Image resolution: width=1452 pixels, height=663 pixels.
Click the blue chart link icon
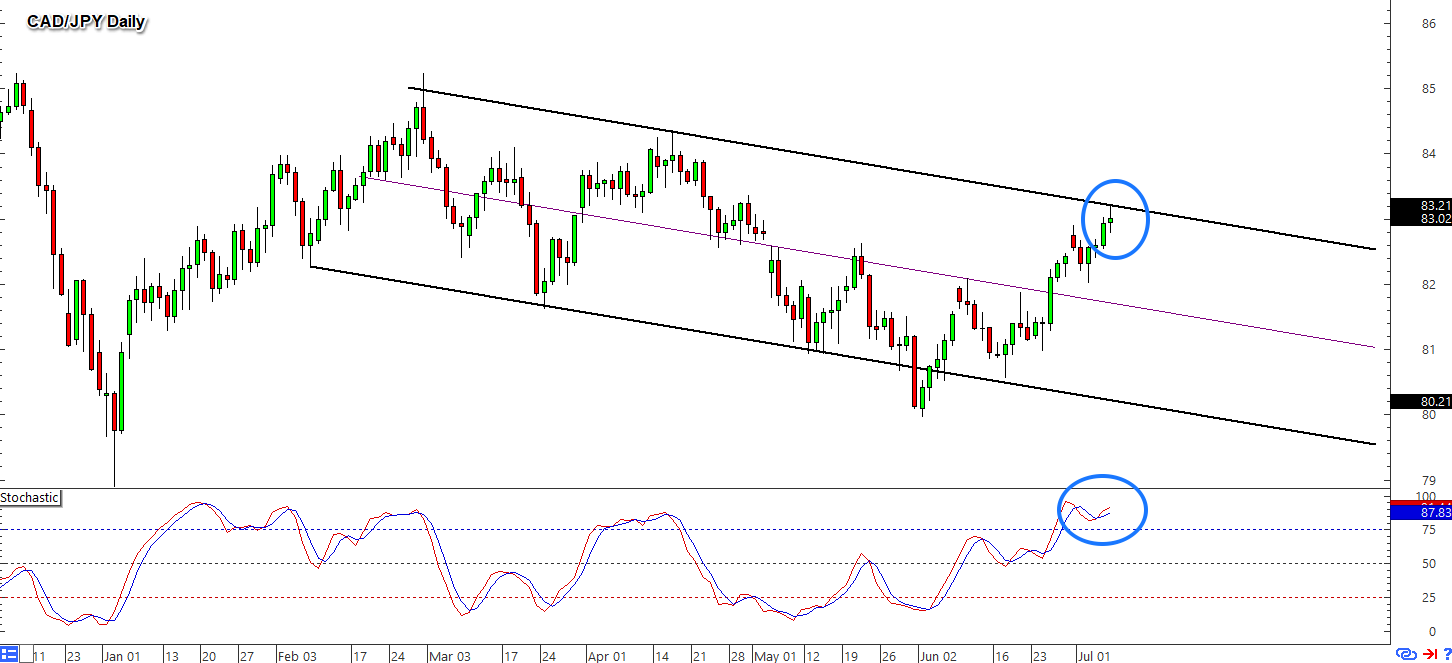[x=1407, y=655]
